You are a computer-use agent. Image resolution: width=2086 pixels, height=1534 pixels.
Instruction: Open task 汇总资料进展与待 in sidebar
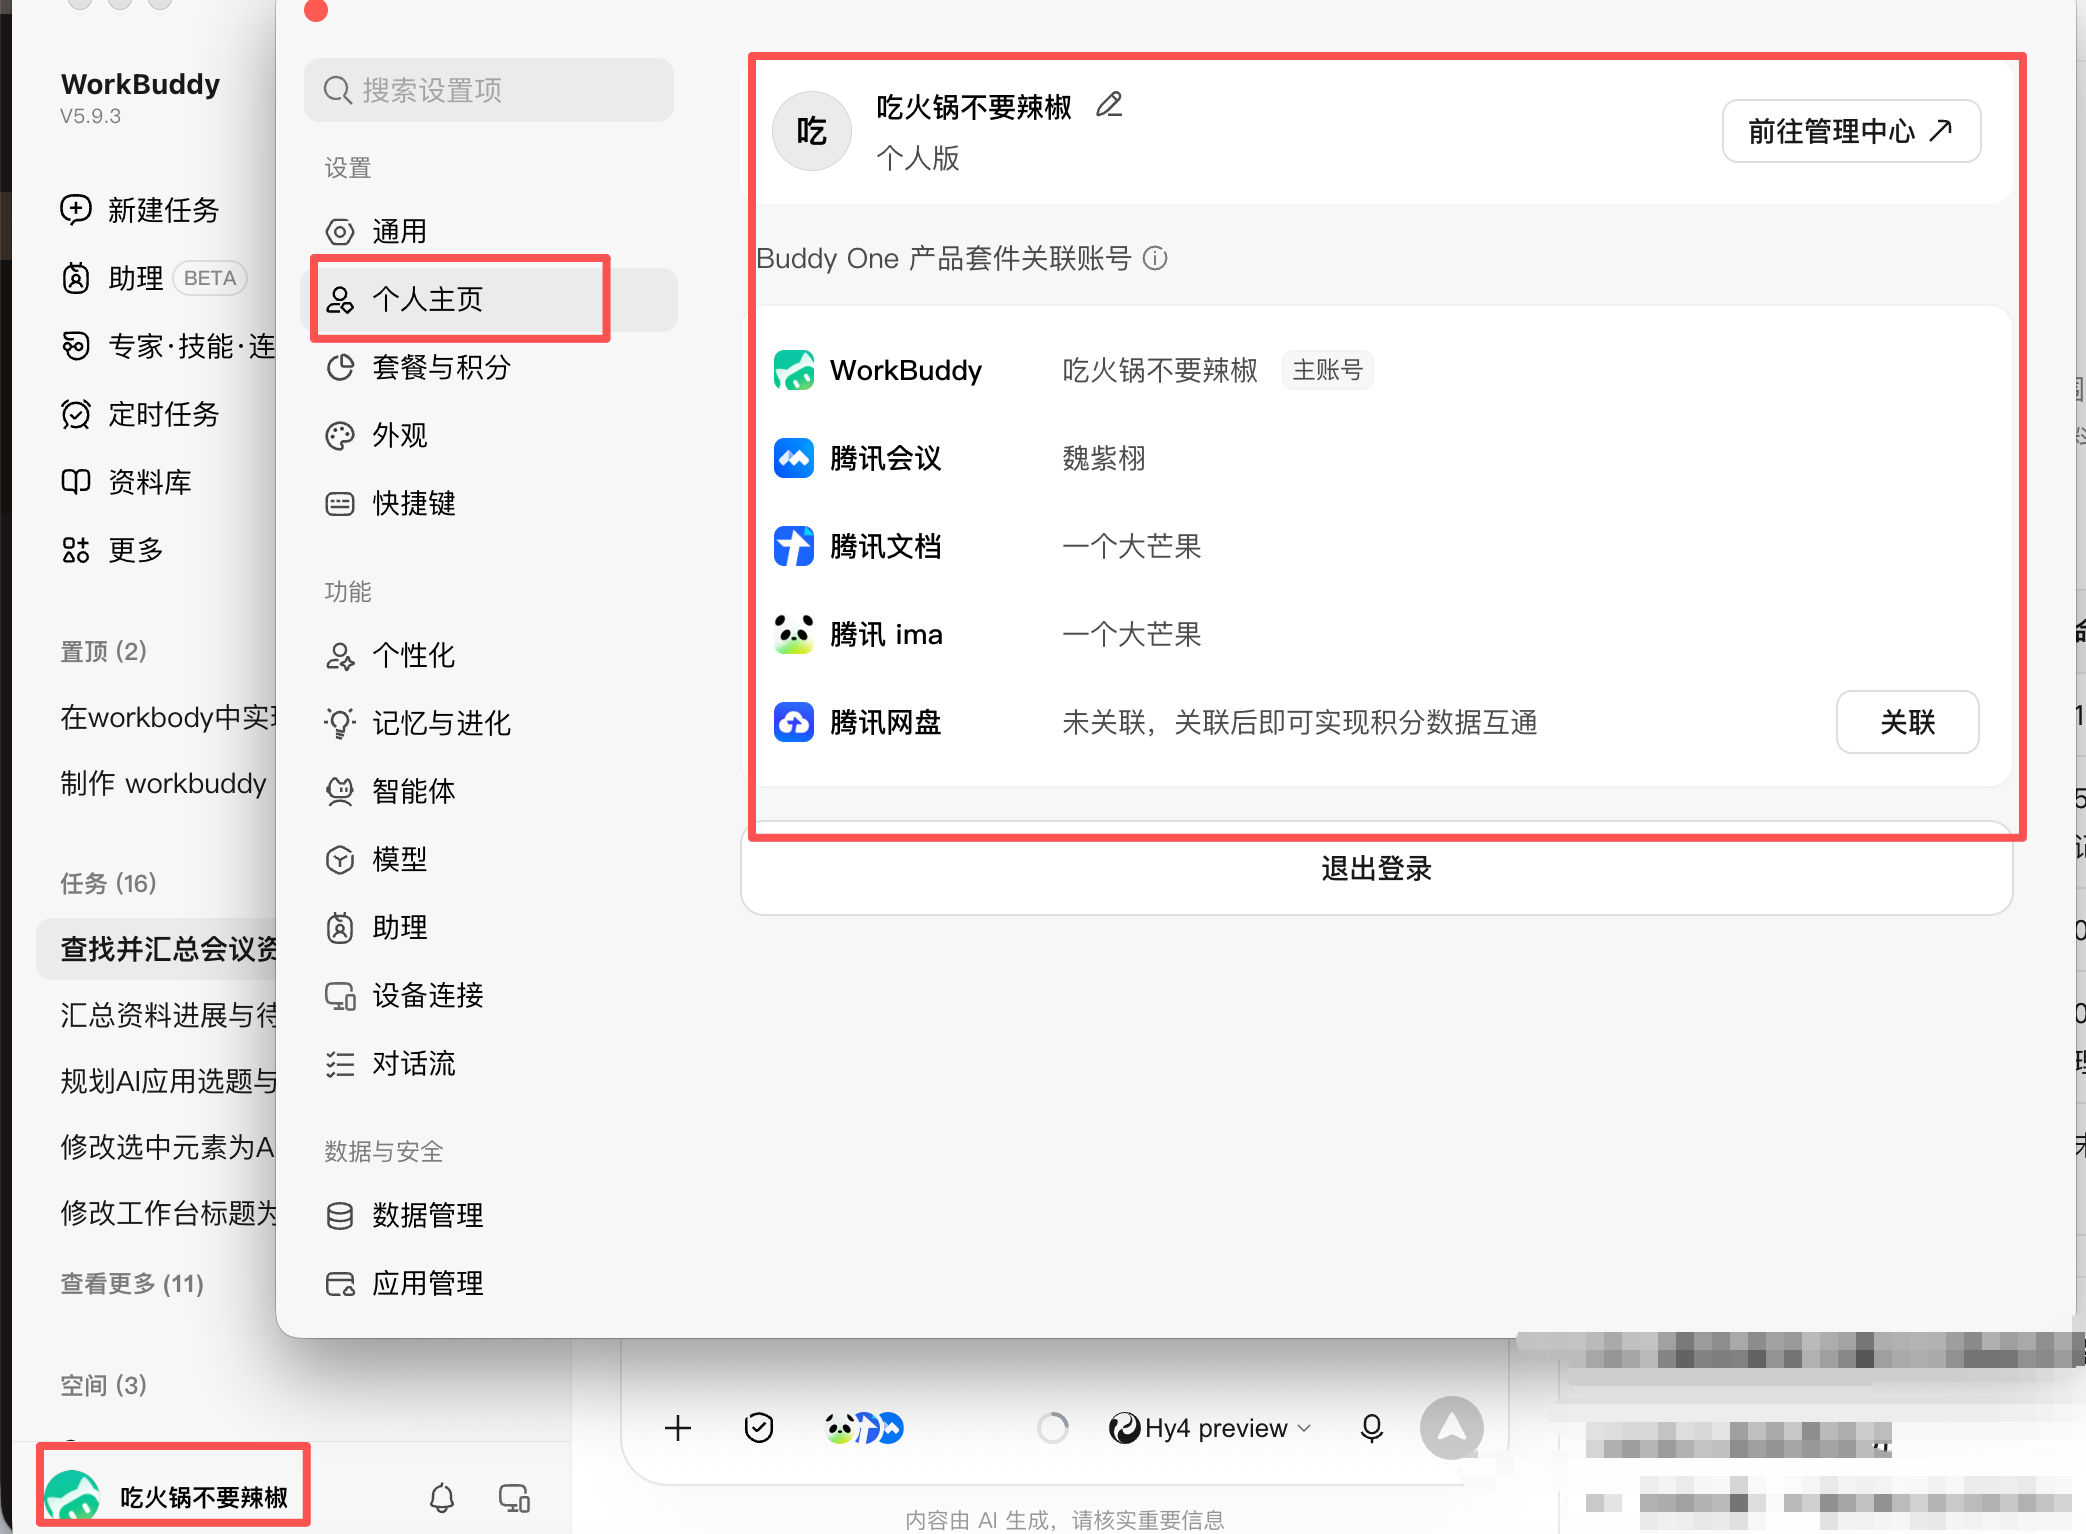coord(167,1015)
